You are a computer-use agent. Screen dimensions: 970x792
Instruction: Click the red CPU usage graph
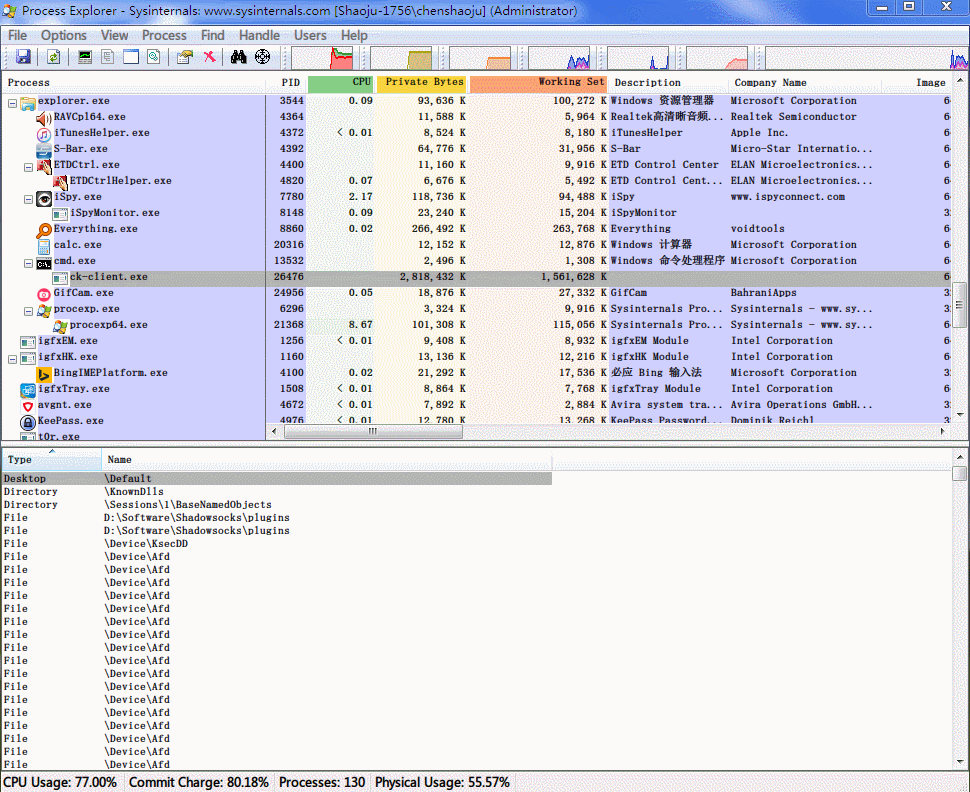322,58
